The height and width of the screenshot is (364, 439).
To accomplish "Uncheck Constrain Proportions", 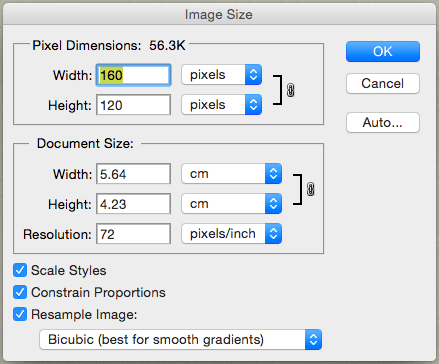I will (x=20, y=292).
